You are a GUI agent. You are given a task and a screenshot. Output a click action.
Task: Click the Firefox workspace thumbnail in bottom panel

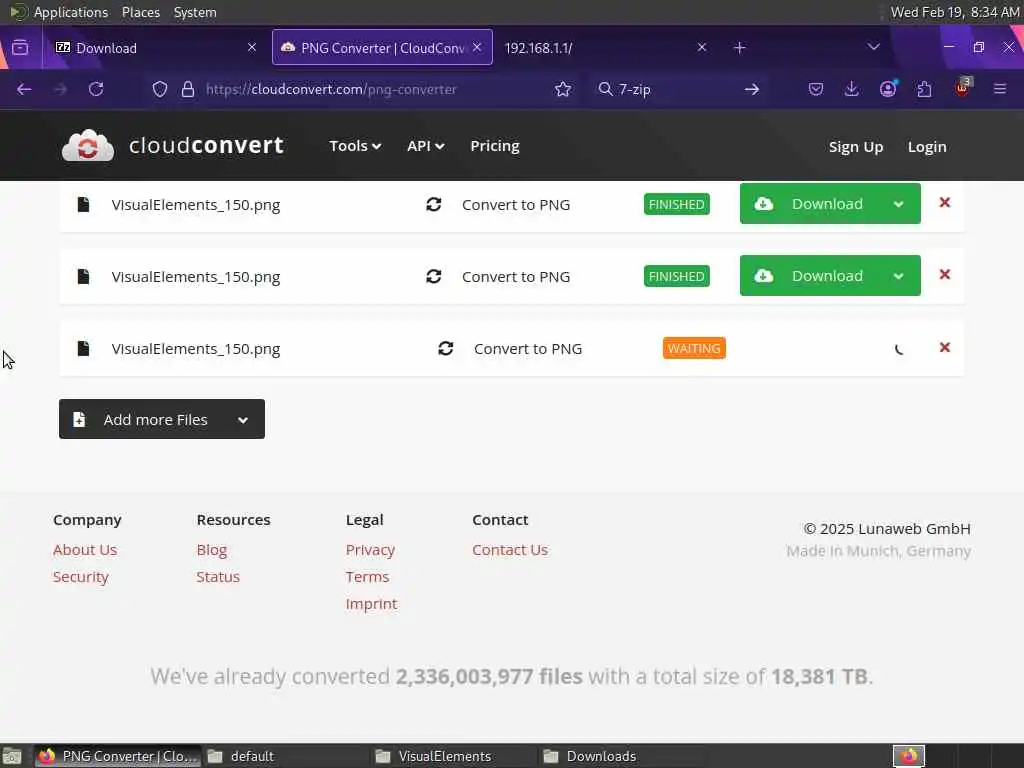[x=908, y=756]
